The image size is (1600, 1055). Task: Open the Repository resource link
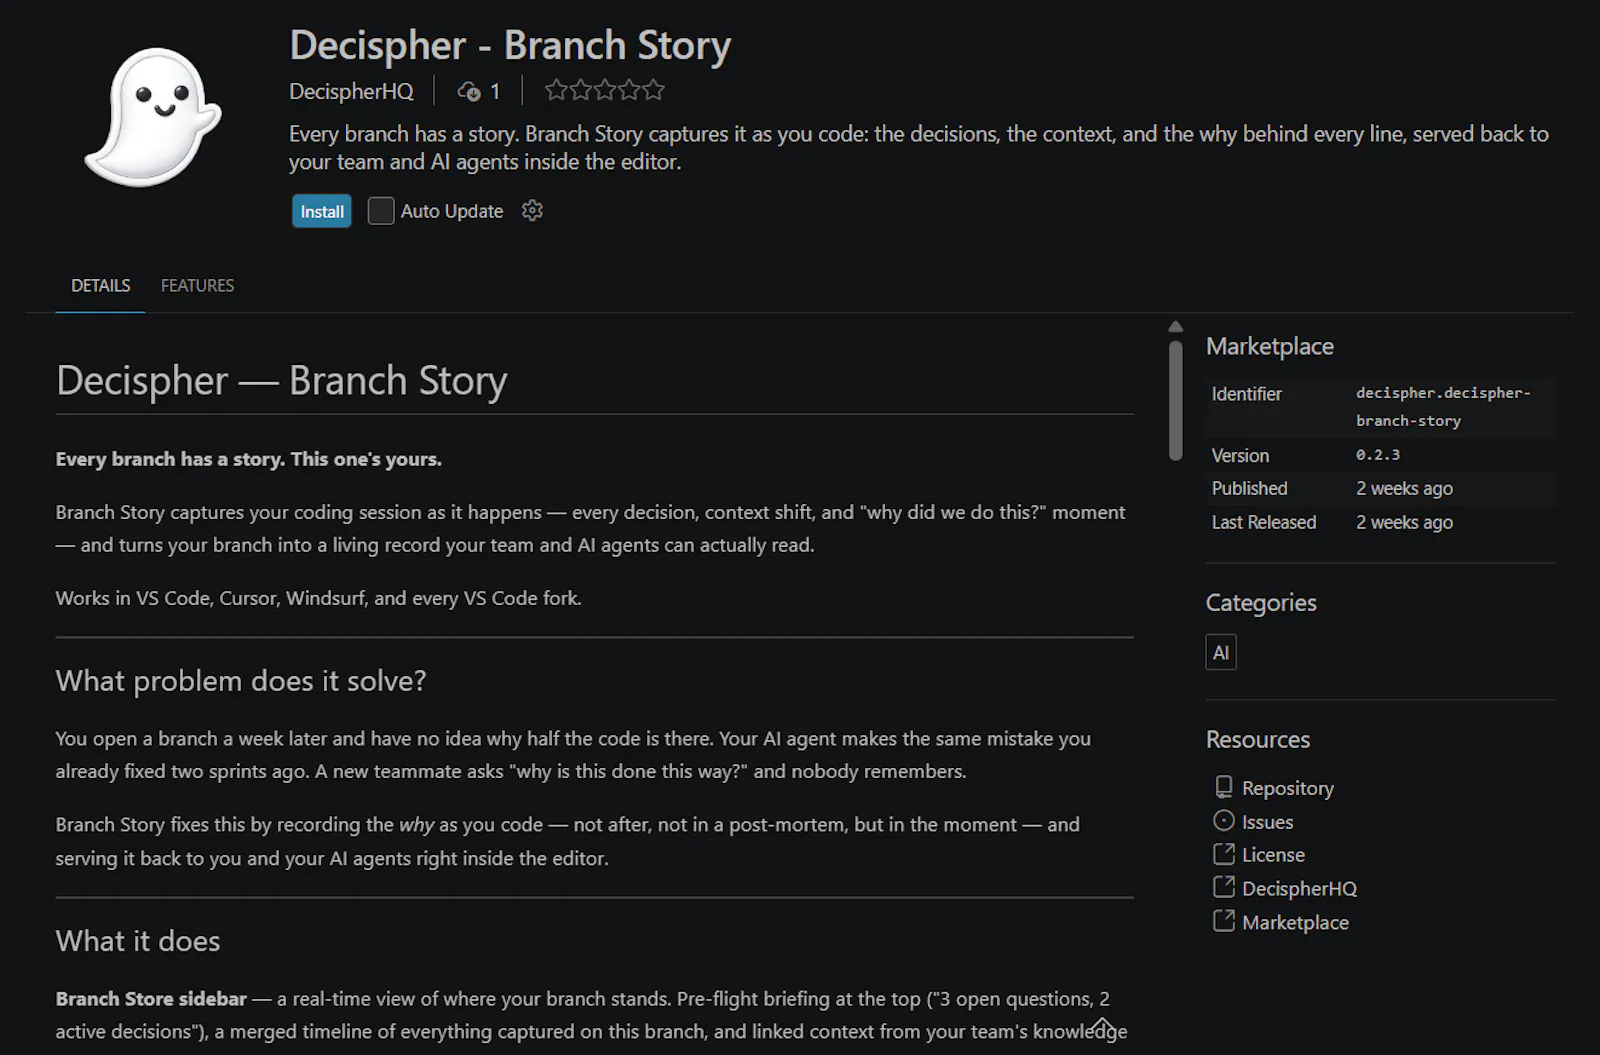point(1287,788)
